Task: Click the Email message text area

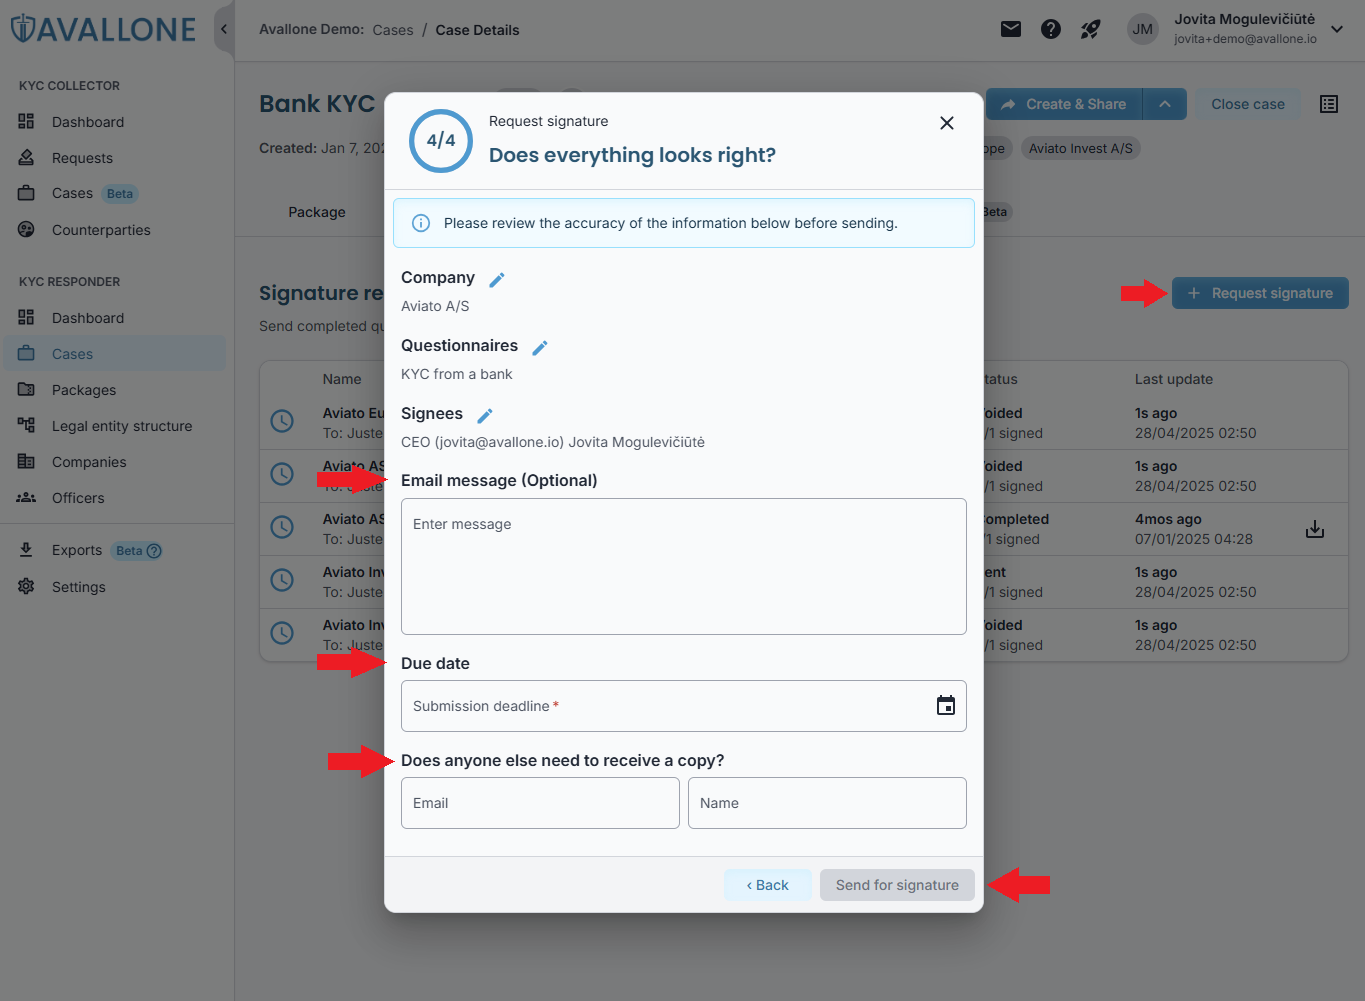Action: [684, 566]
